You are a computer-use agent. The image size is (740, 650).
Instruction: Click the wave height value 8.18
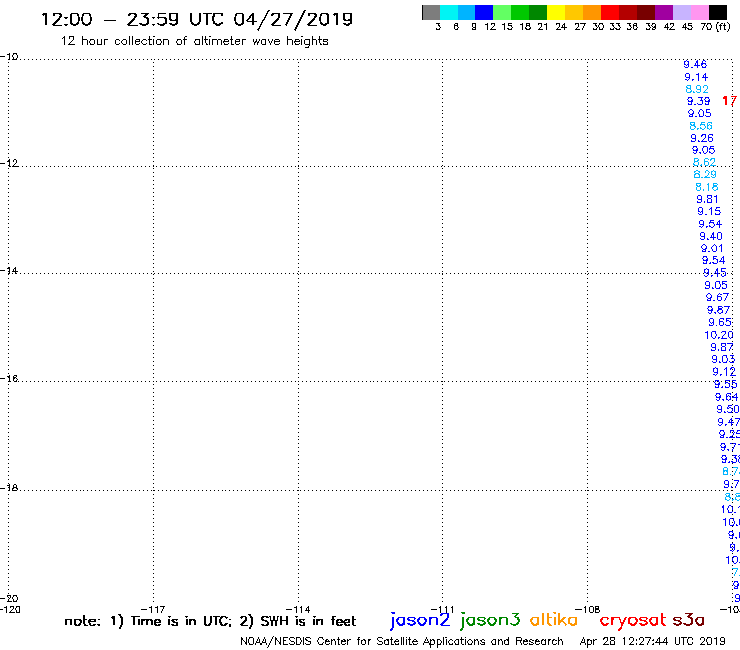click(706, 187)
